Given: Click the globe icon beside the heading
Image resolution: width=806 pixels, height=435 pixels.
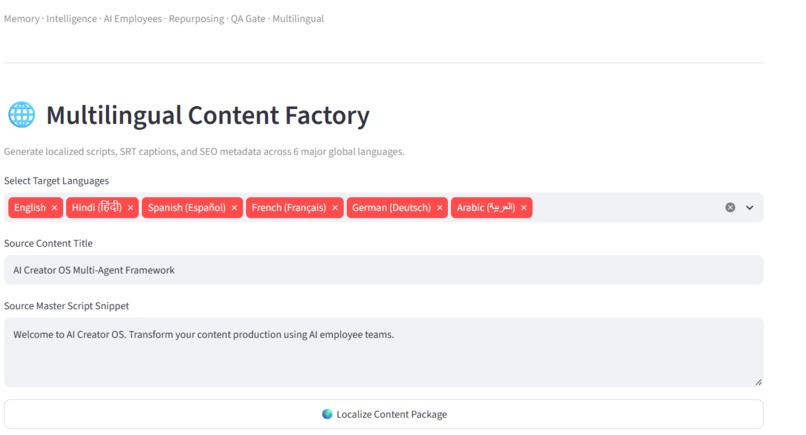Looking at the screenshot, I should (22, 115).
